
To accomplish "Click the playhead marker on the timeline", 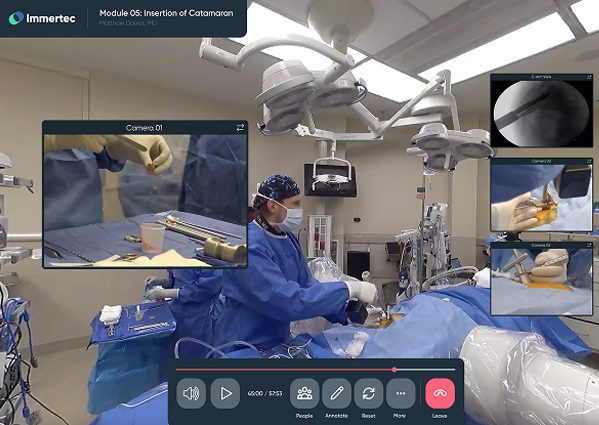I will tap(394, 370).
